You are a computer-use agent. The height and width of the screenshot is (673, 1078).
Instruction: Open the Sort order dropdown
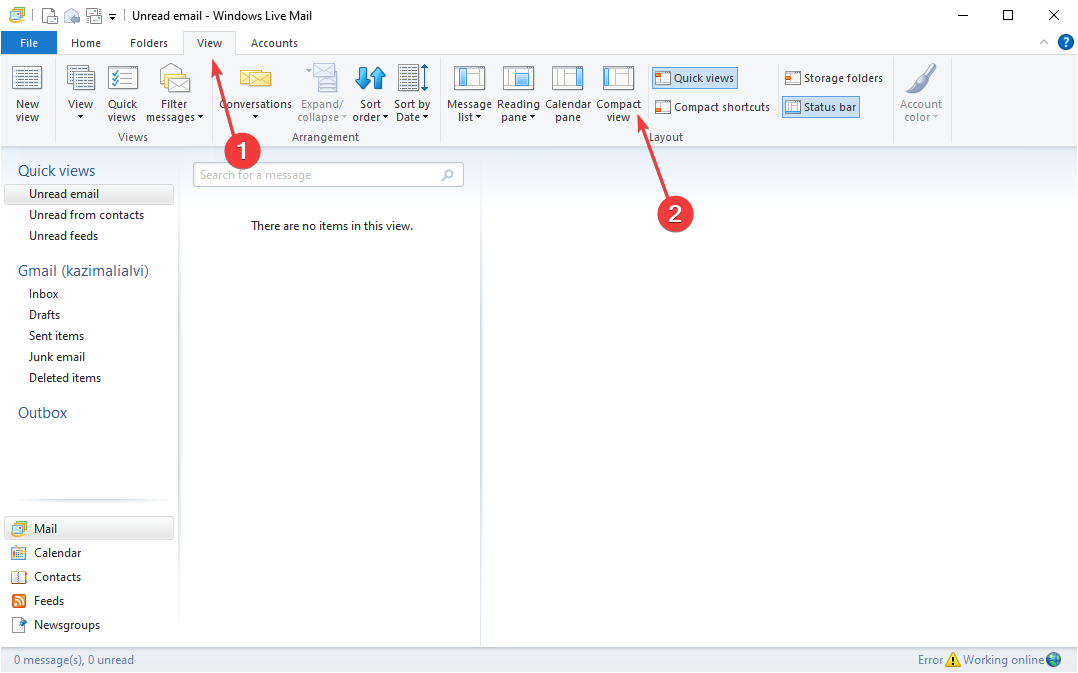click(x=370, y=94)
